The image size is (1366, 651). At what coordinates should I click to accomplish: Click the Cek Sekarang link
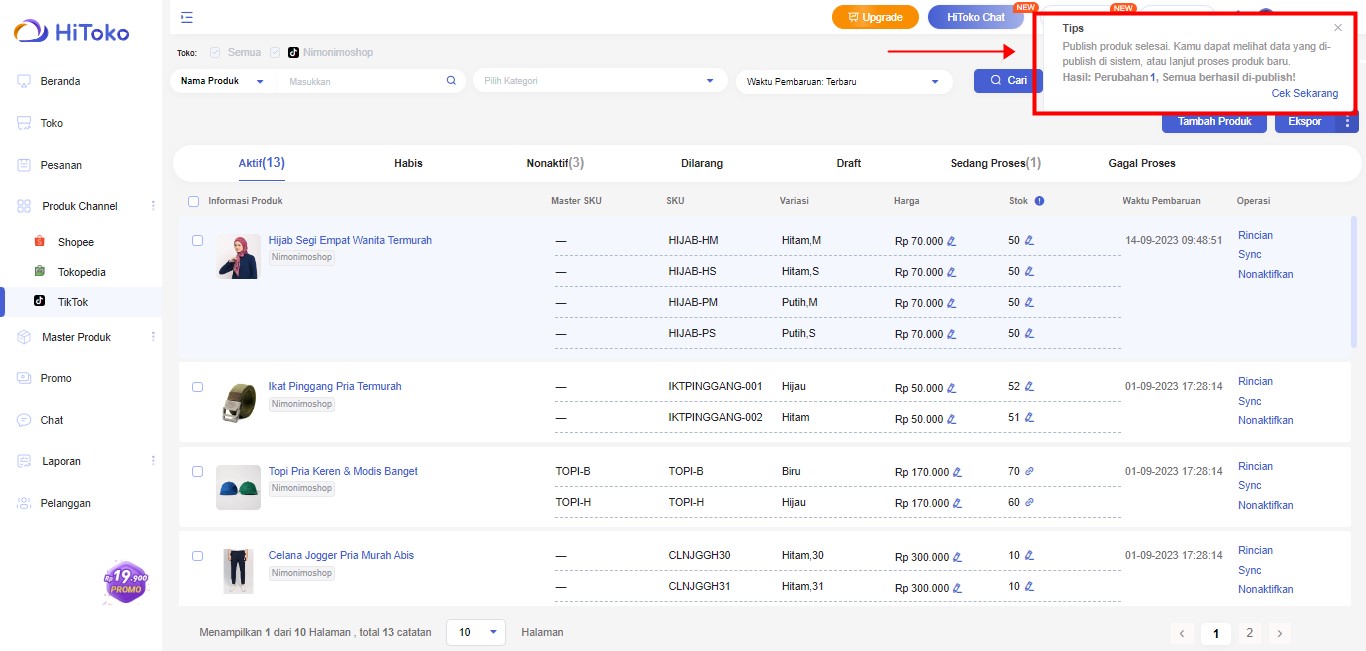[1304, 93]
